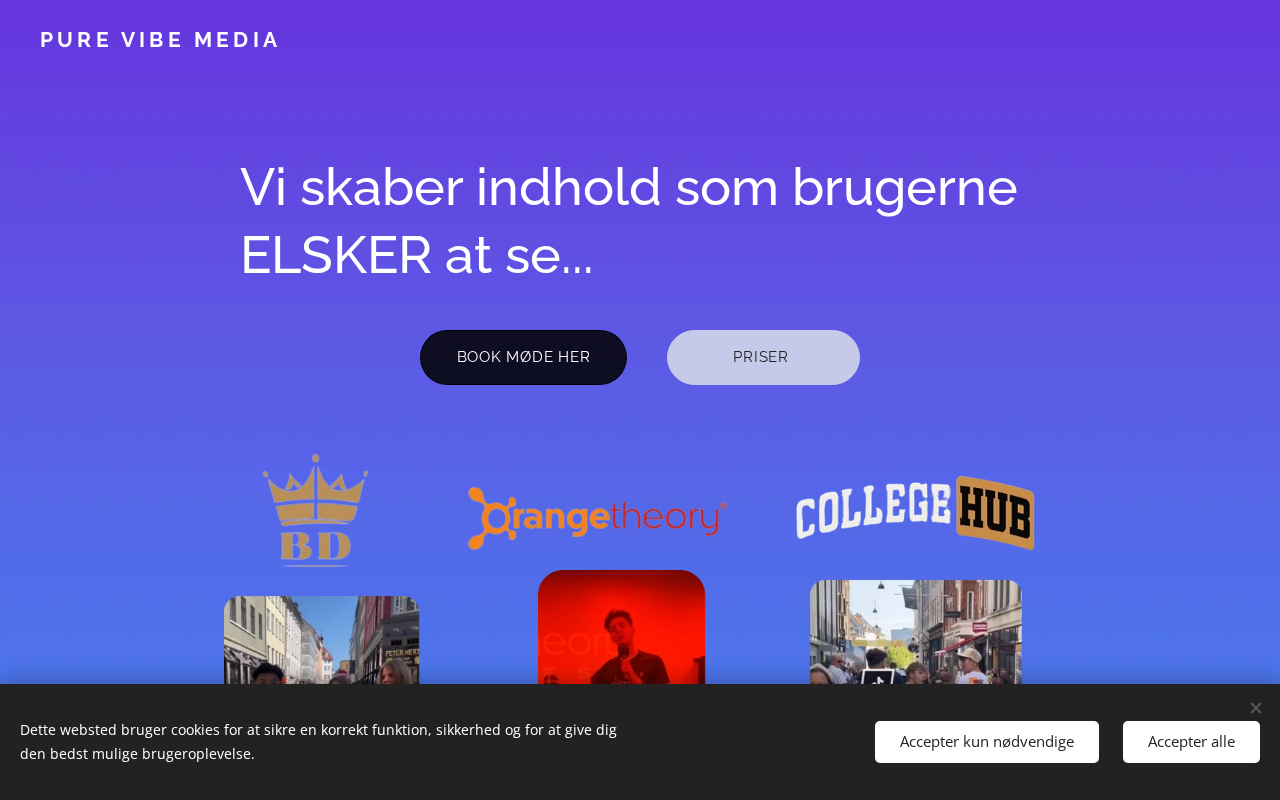This screenshot has width=1280, height=800.
Task: Click the College Hub logo
Action: click(x=915, y=512)
